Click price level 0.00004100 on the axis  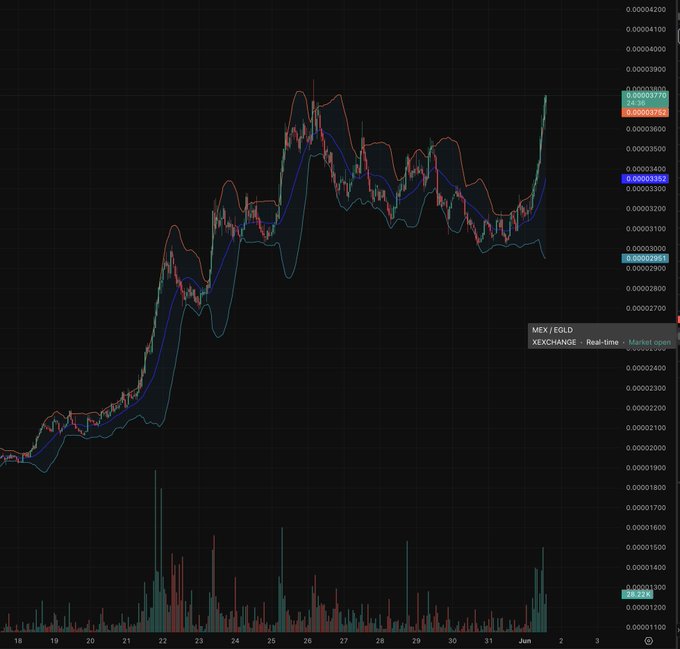point(646,29)
